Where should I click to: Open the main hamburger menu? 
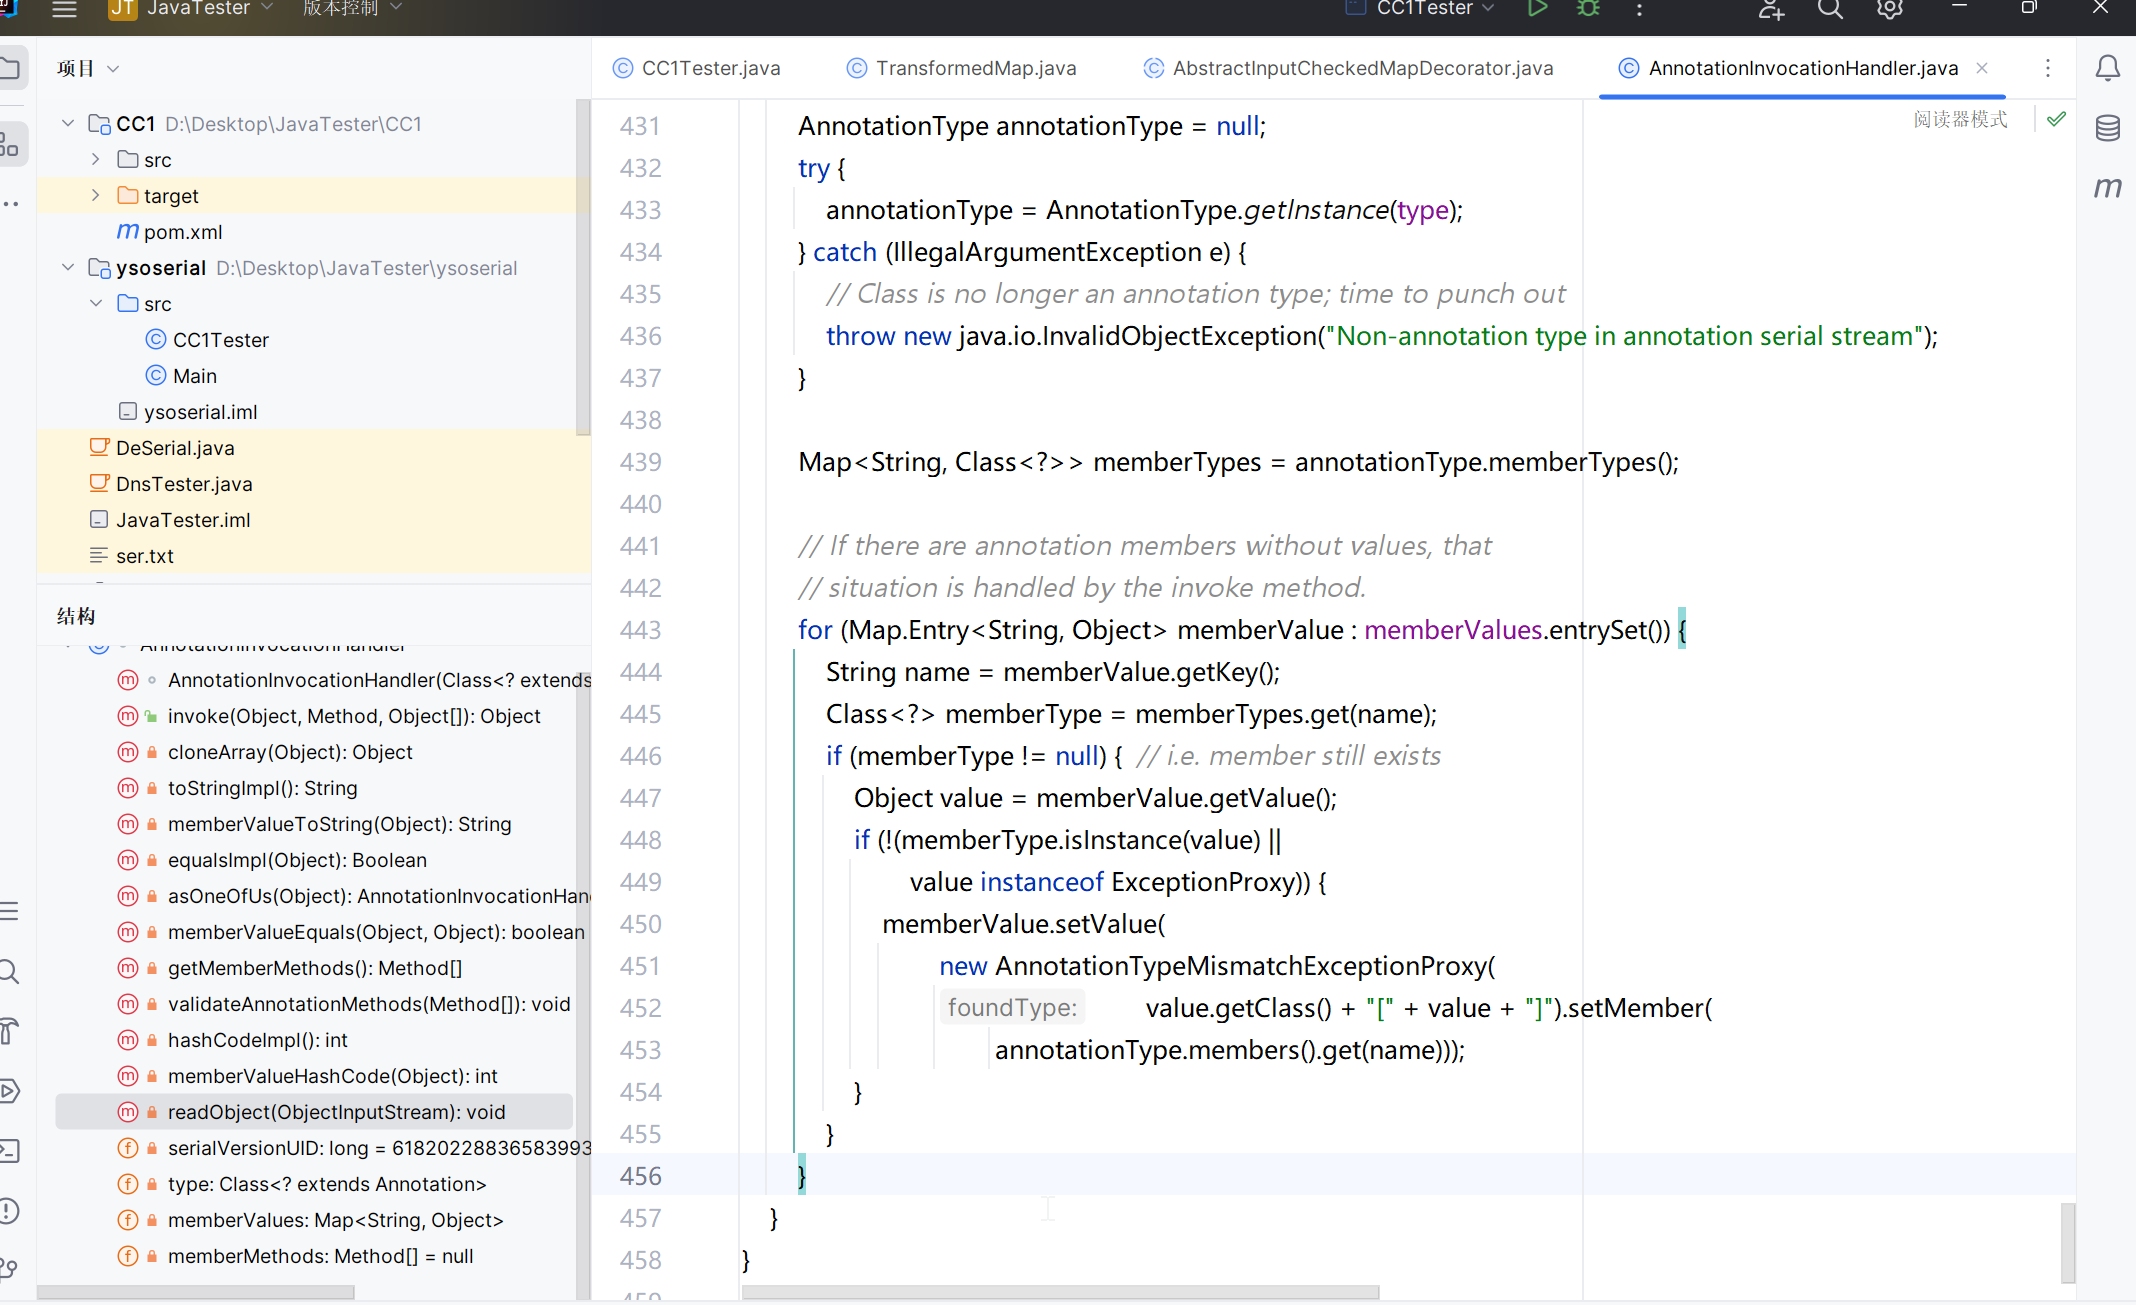coord(64,9)
